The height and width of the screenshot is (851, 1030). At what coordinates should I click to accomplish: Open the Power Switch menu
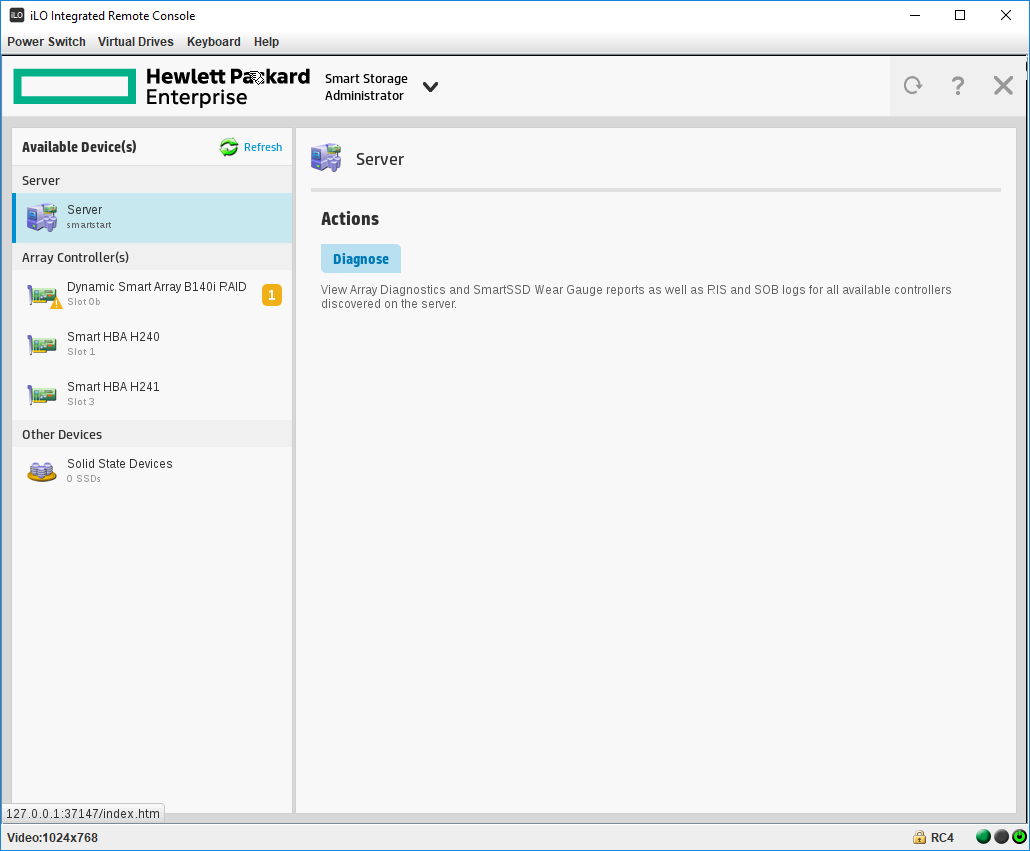46,41
